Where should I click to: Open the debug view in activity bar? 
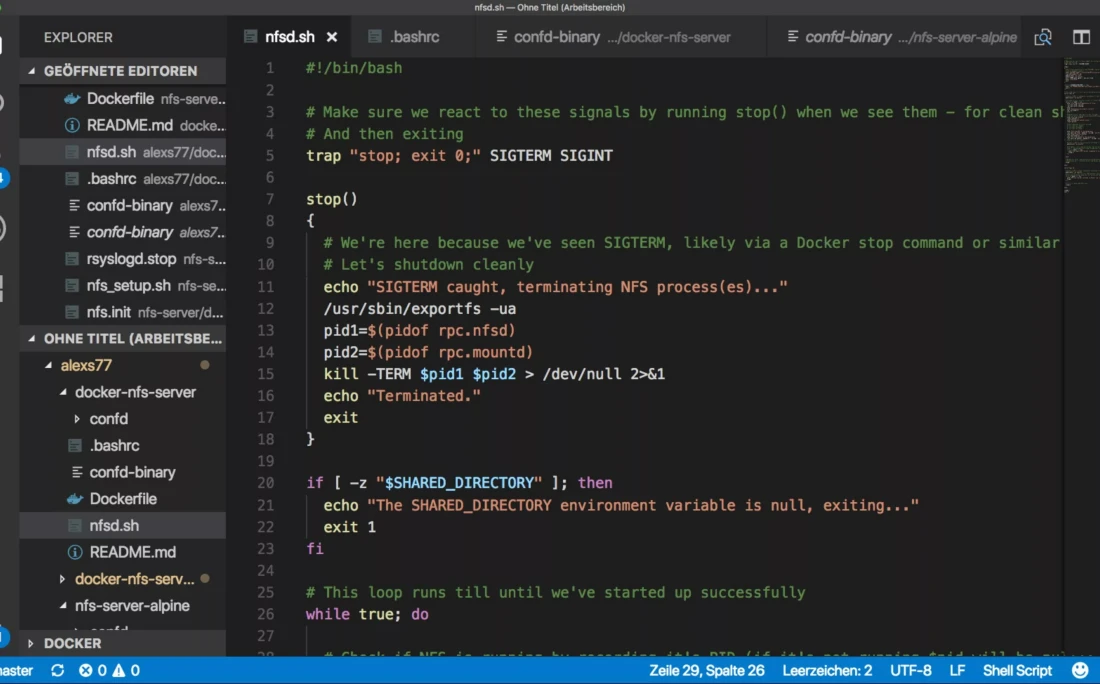tap(3, 229)
